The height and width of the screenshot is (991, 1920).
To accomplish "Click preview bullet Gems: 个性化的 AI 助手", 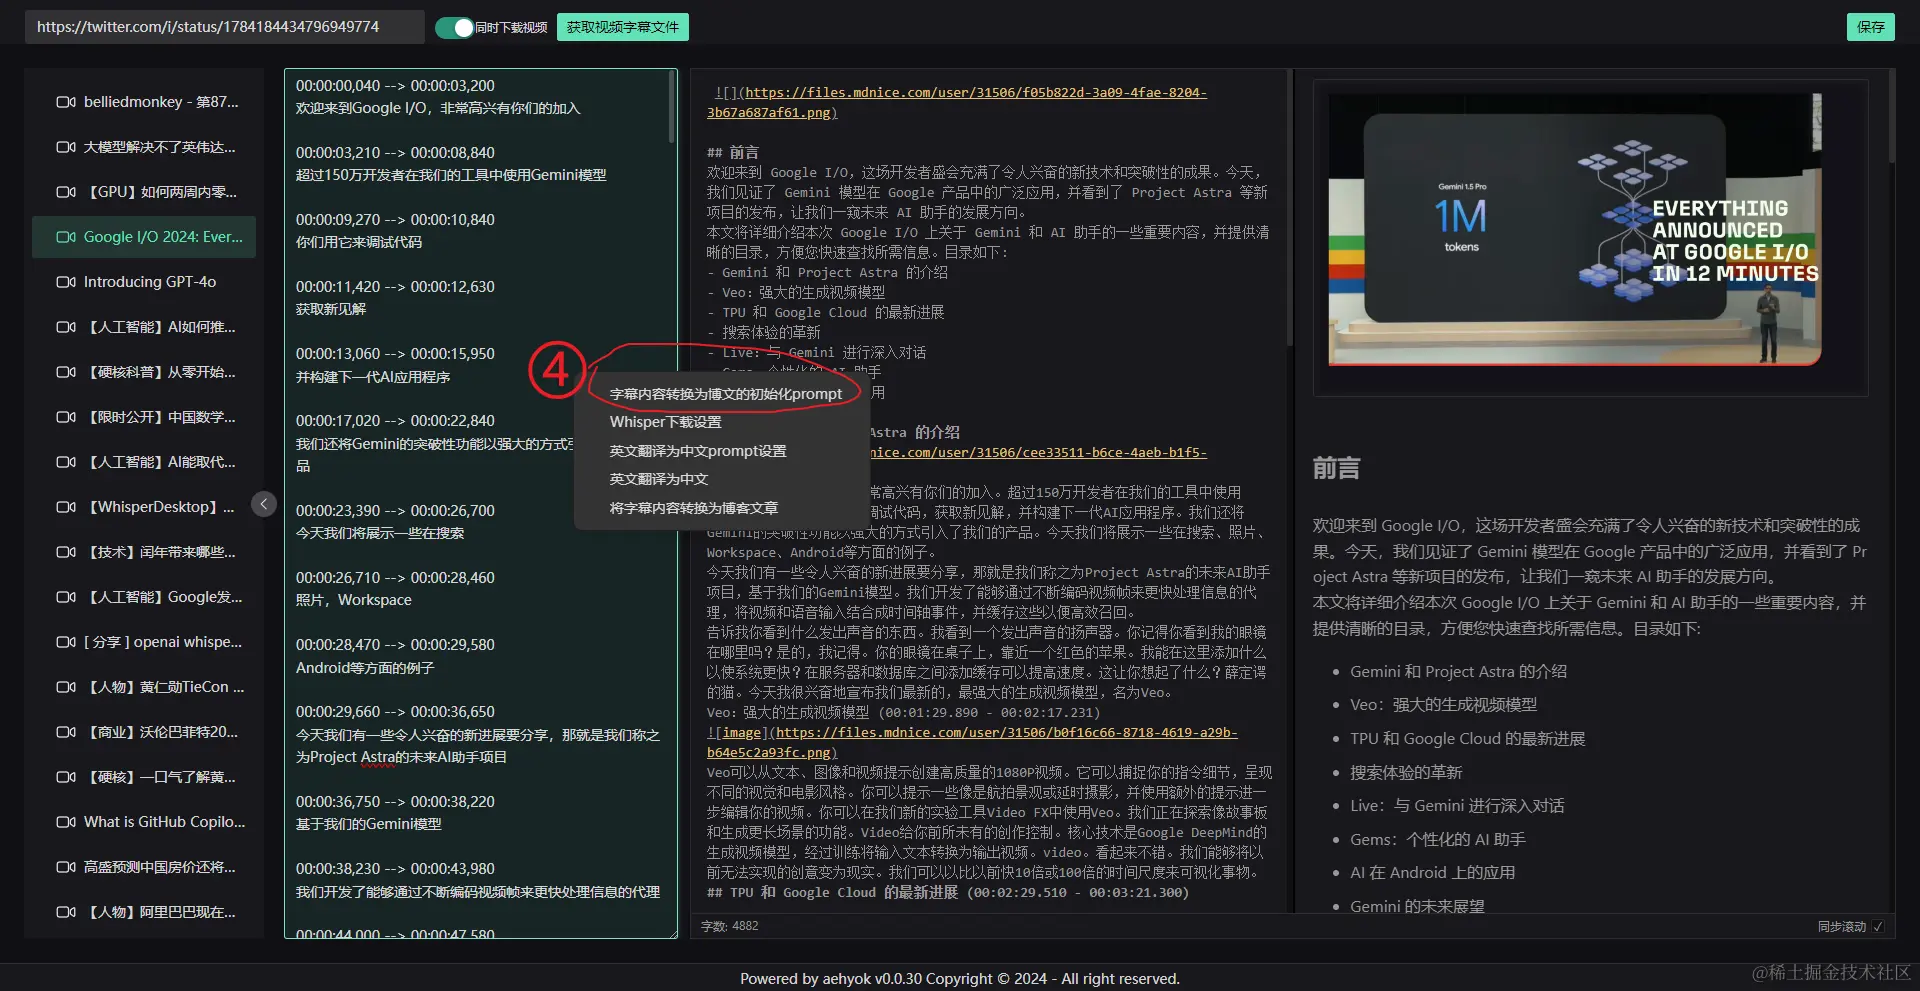I will pyautogui.click(x=1438, y=839).
